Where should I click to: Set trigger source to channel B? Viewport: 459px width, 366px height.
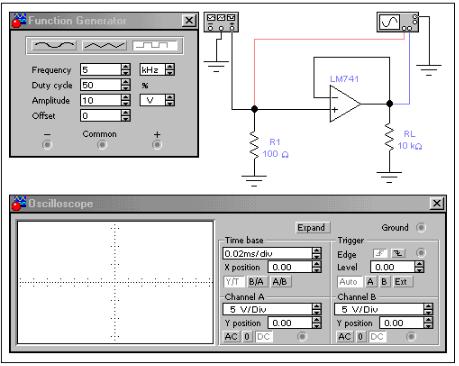[384, 282]
